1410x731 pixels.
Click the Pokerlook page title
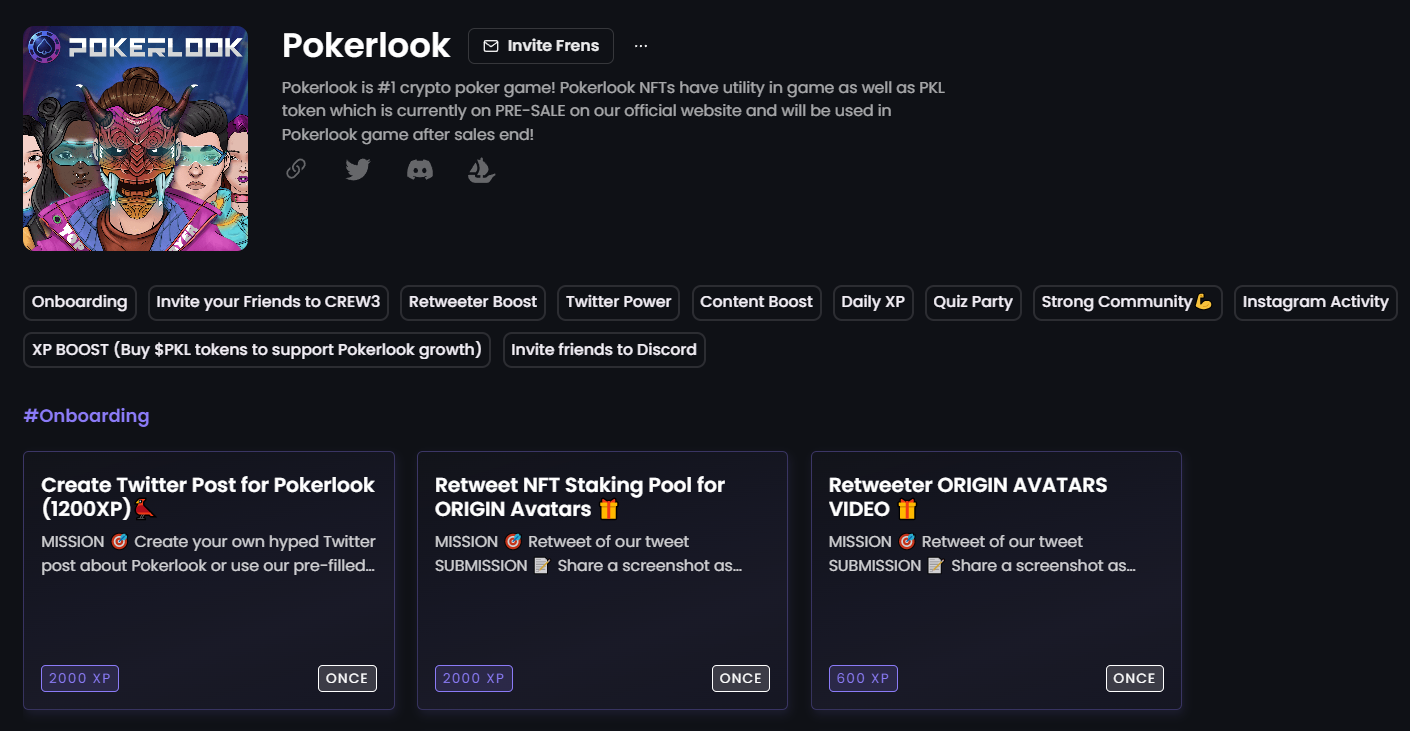pos(366,46)
